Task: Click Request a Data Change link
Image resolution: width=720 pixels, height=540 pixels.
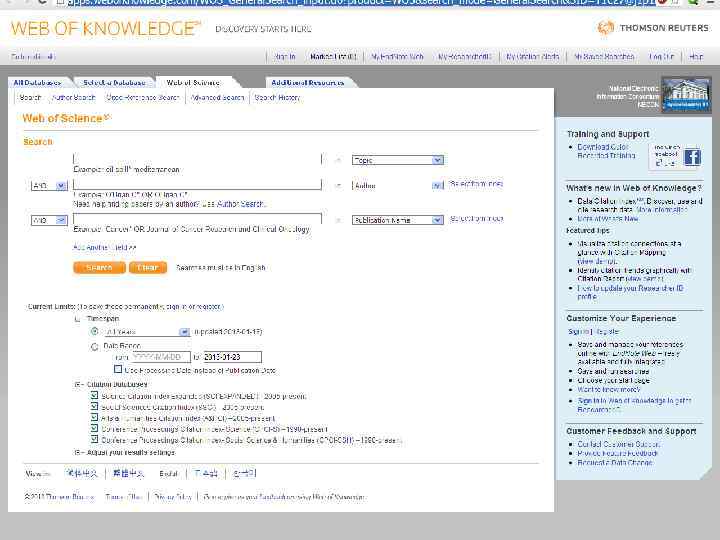Action: tap(615, 462)
